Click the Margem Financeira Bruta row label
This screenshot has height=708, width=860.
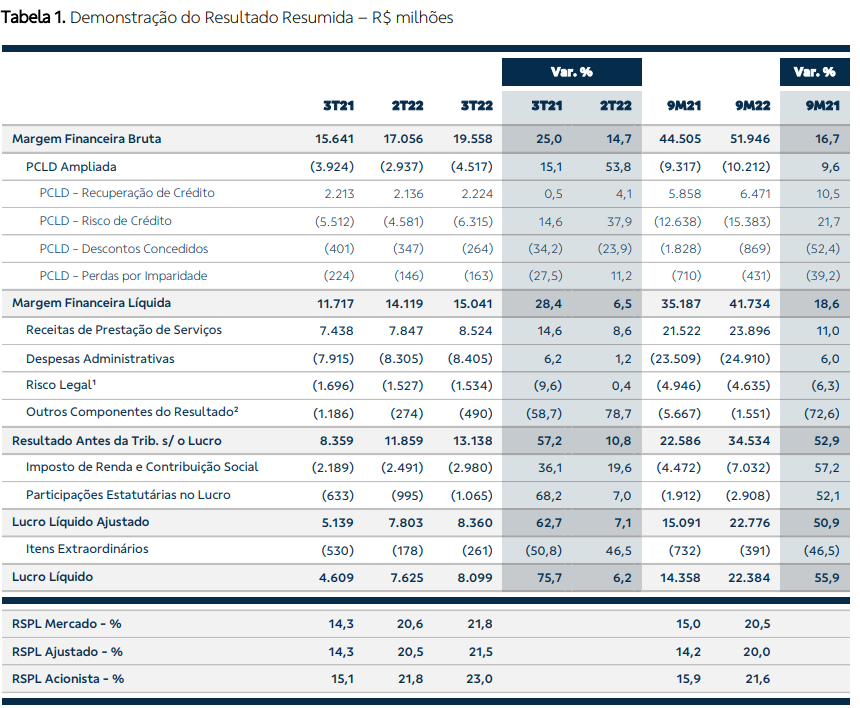point(87,139)
